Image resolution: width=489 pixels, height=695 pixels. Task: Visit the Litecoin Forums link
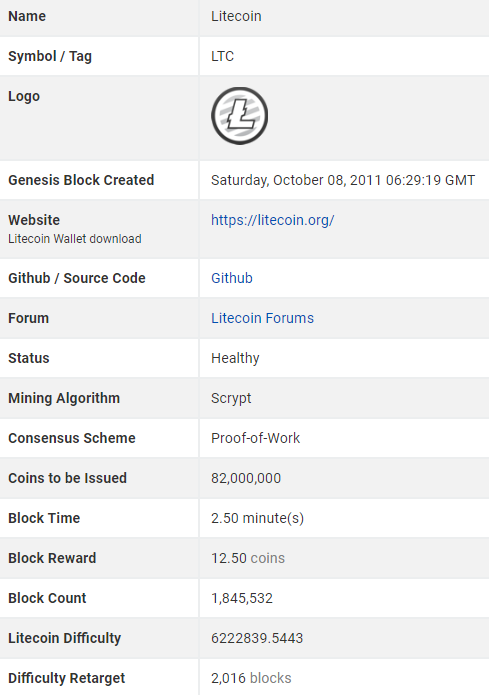pyautogui.click(x=262, y=318)
